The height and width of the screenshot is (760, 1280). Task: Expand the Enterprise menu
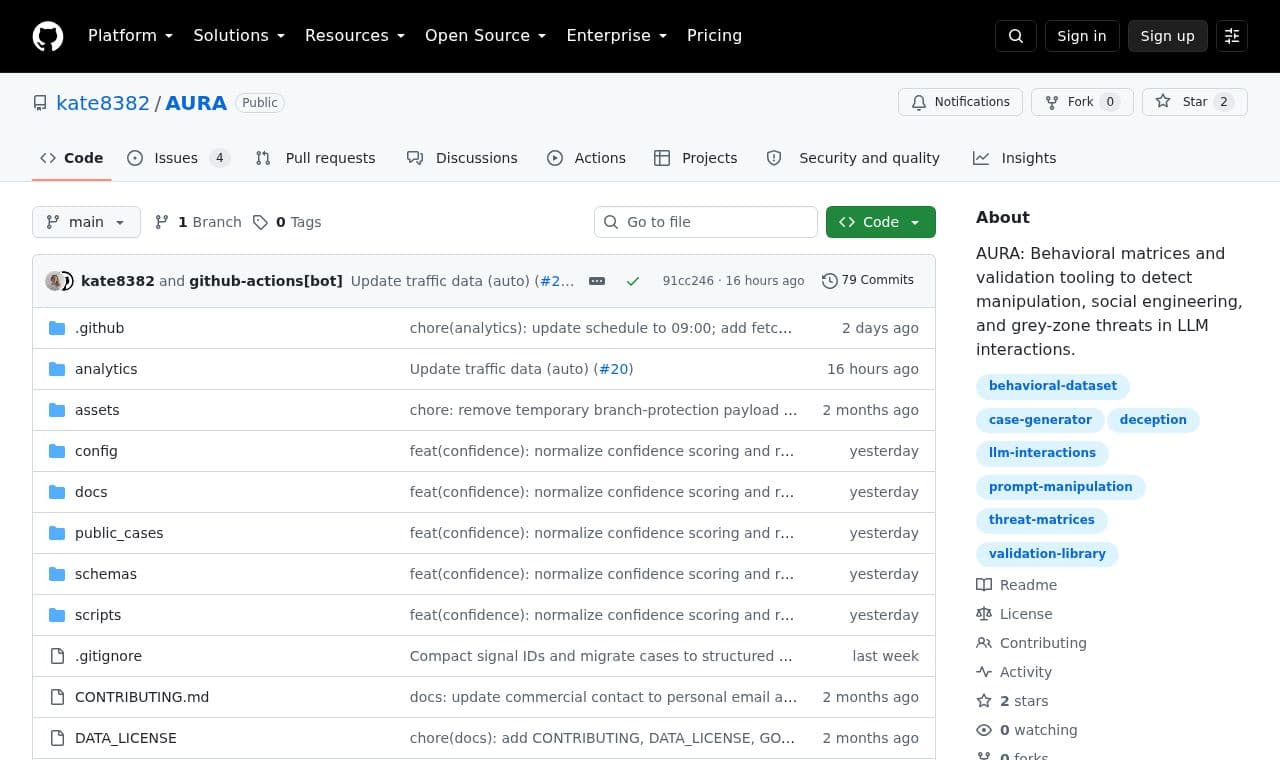[x=617, y=35]
